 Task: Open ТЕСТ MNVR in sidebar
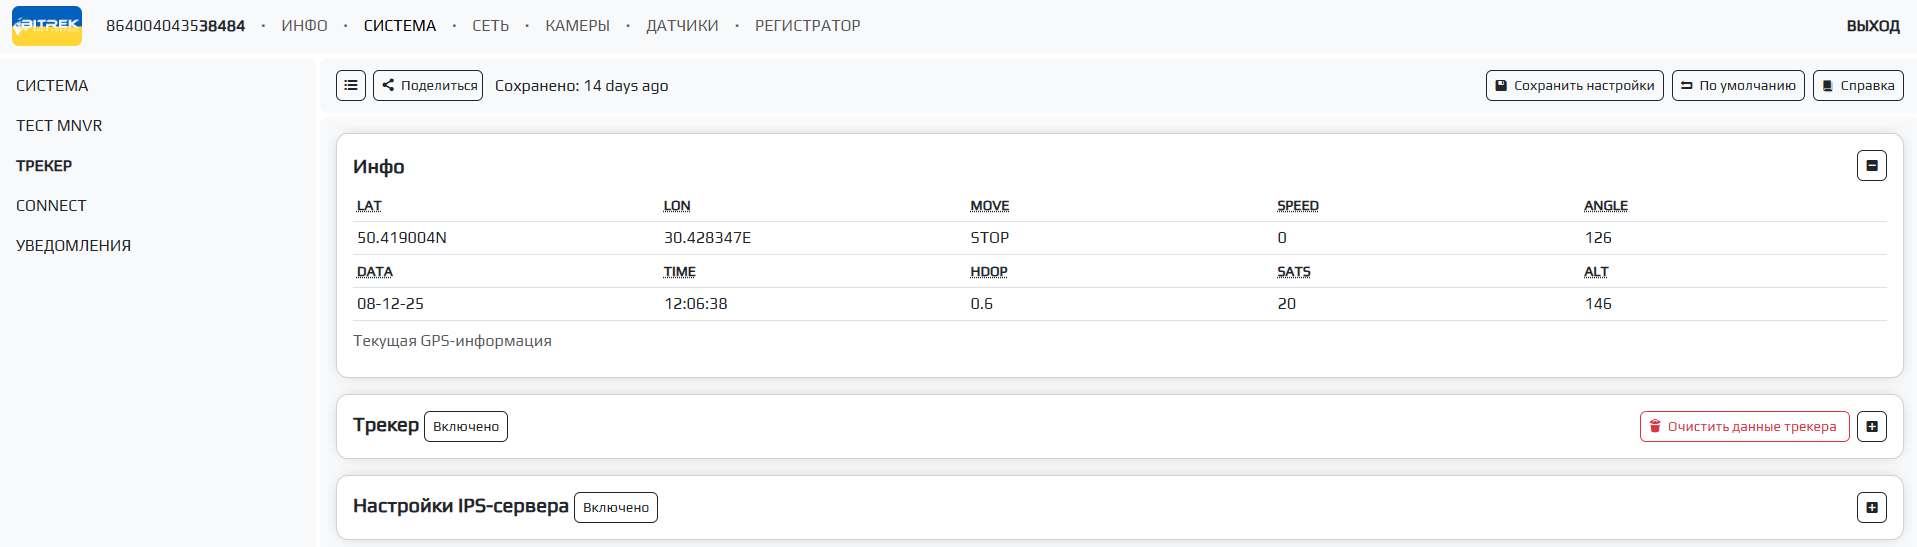coord(59,126)
